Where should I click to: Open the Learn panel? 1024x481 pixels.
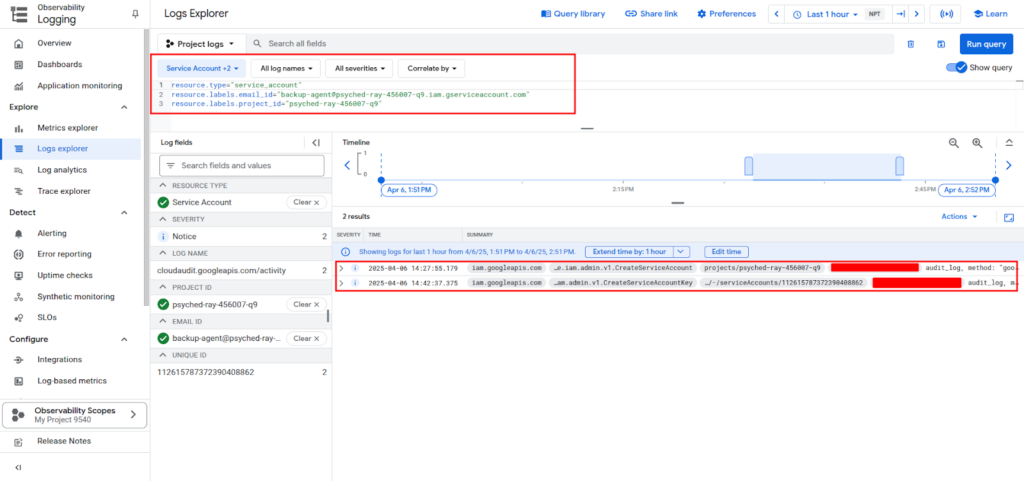pos(990,14)
